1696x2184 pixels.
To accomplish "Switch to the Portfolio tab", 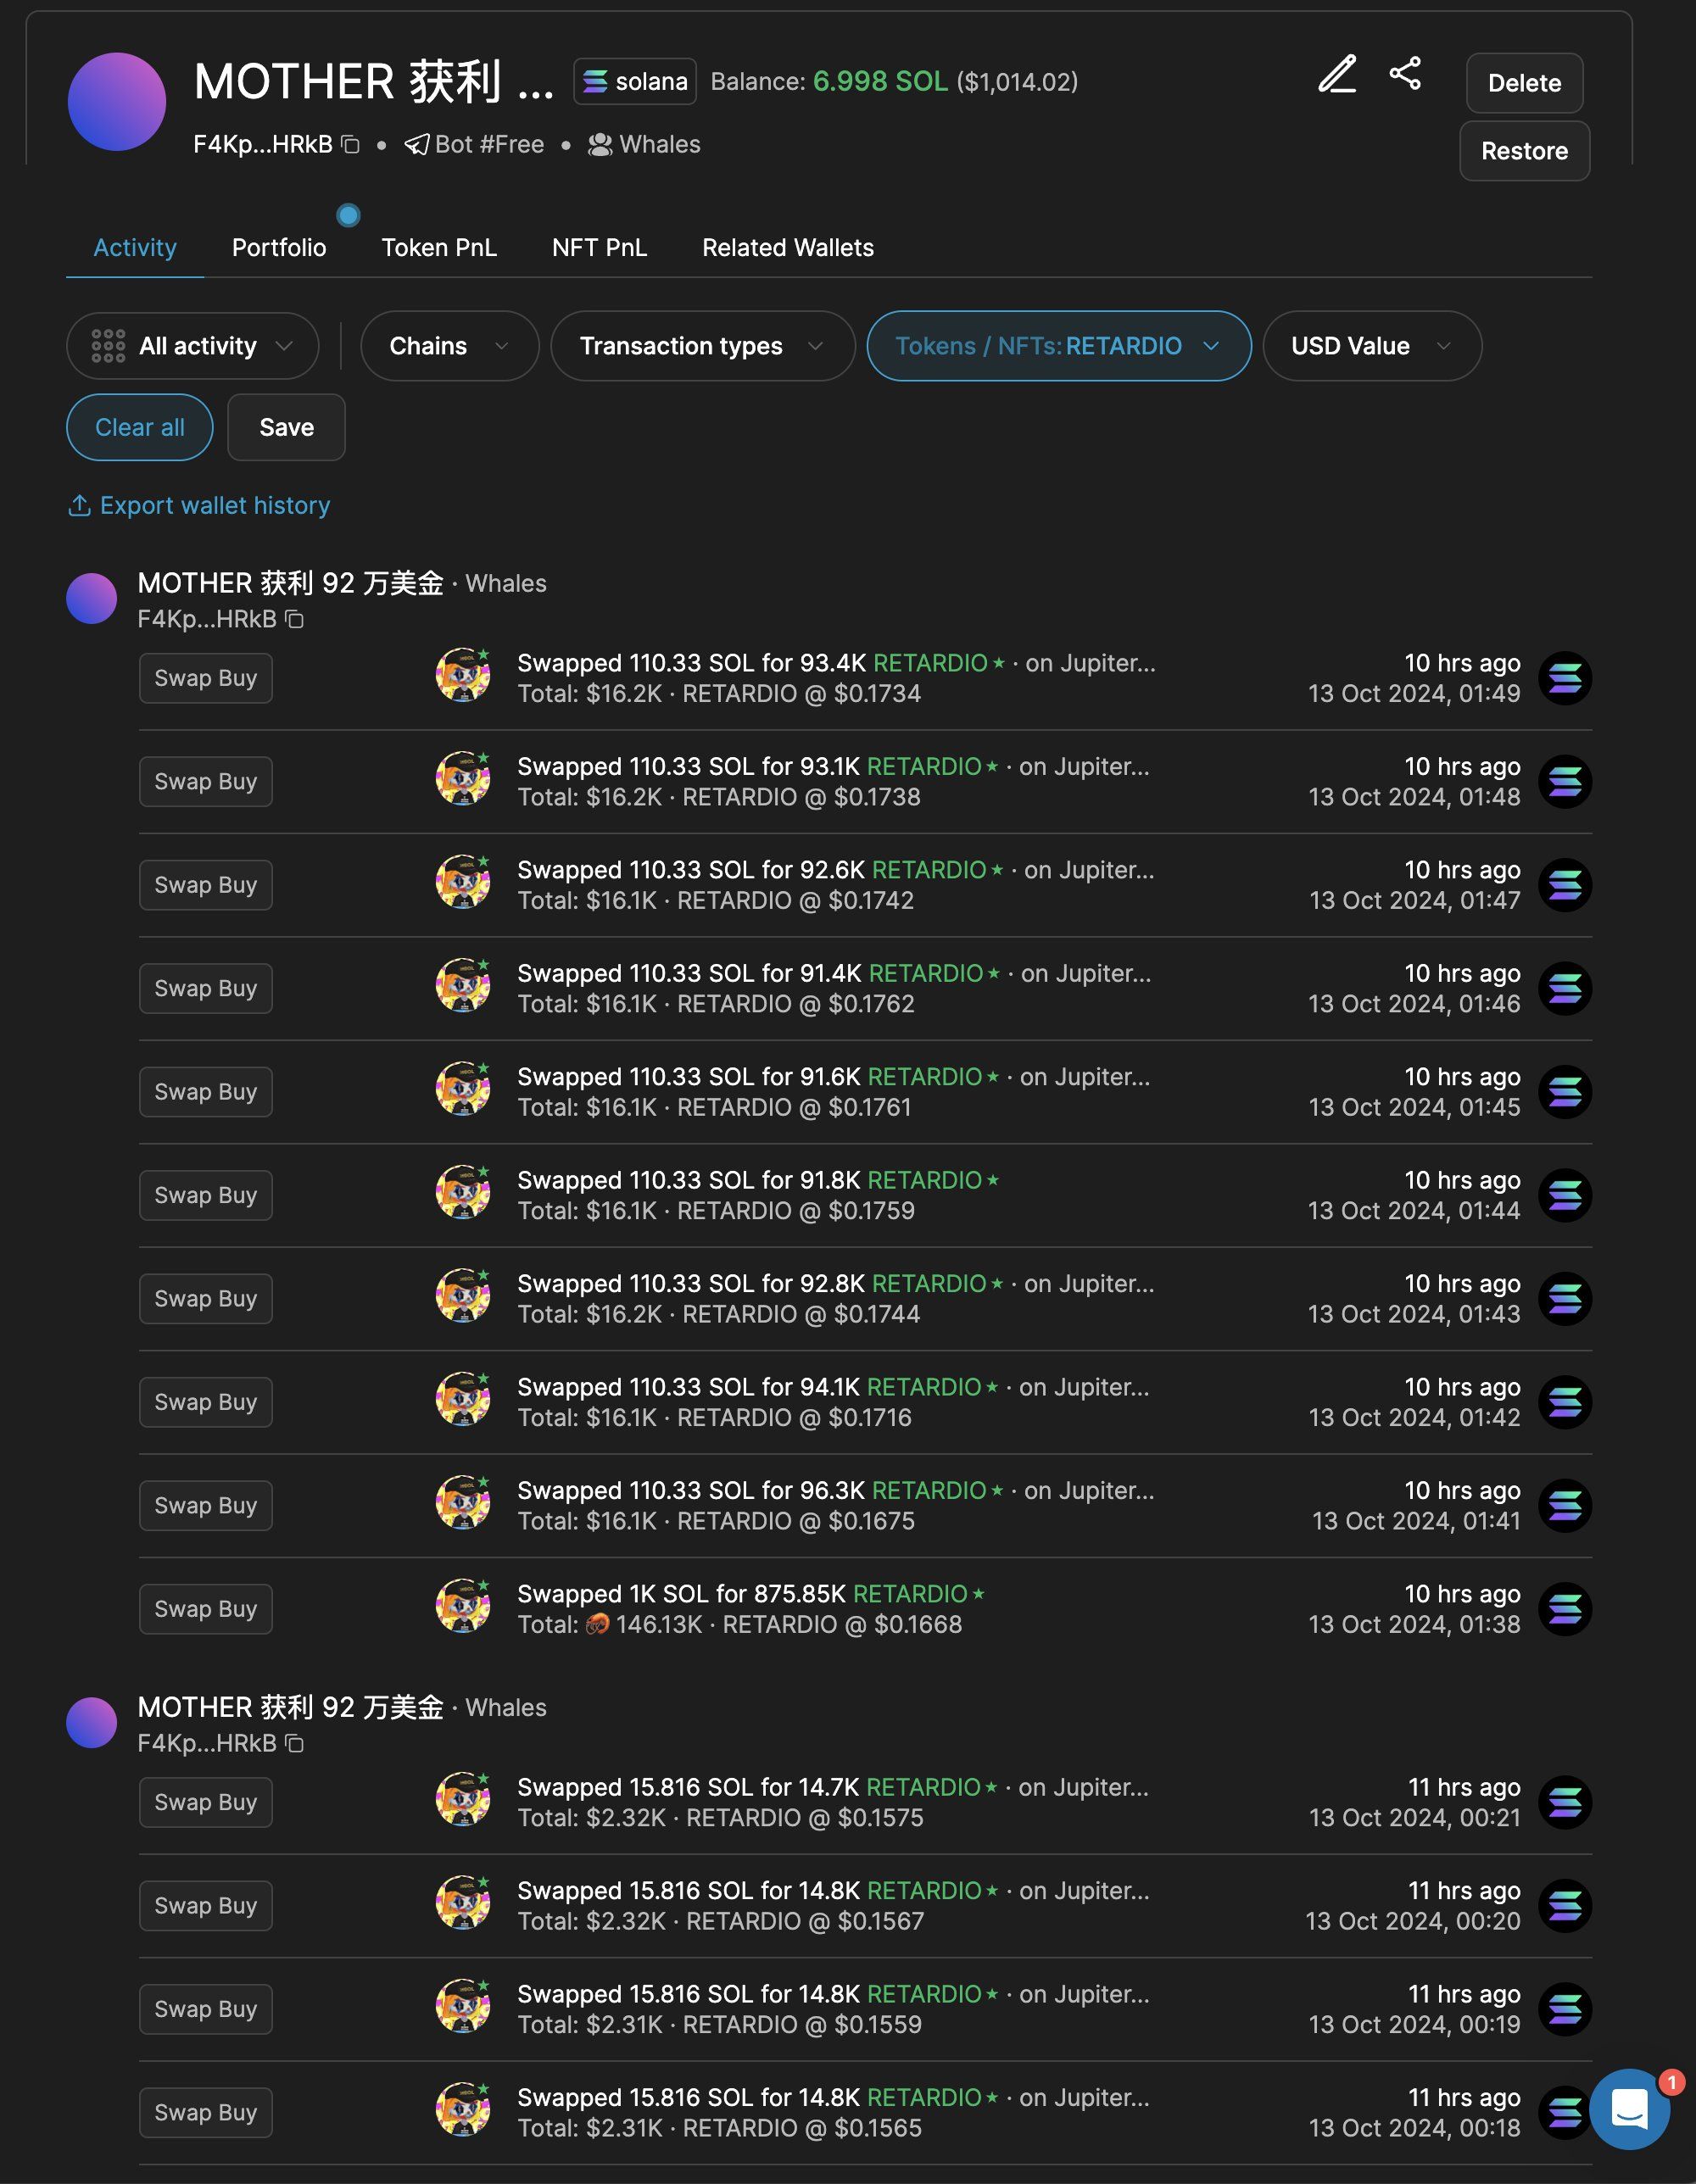I will coord(279,248).
